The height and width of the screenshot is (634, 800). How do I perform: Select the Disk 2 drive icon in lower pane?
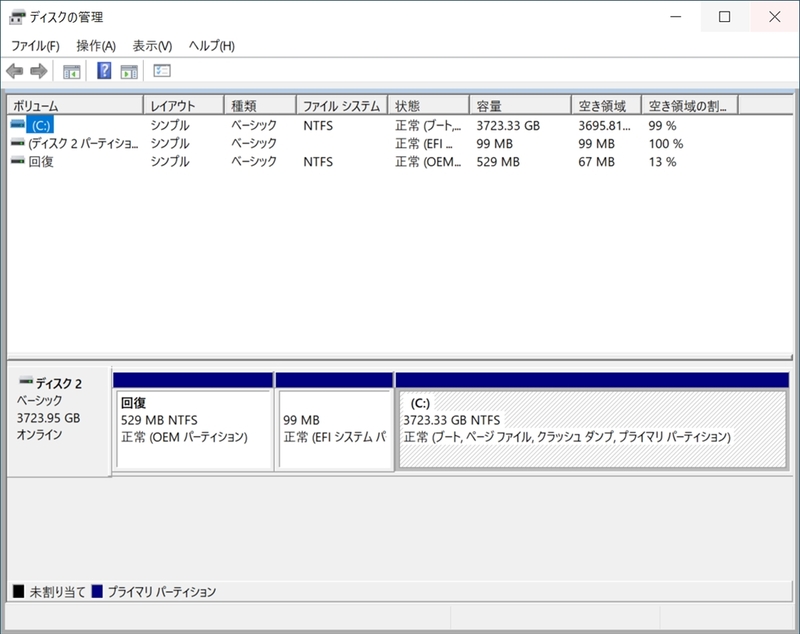tap(26, 382)
